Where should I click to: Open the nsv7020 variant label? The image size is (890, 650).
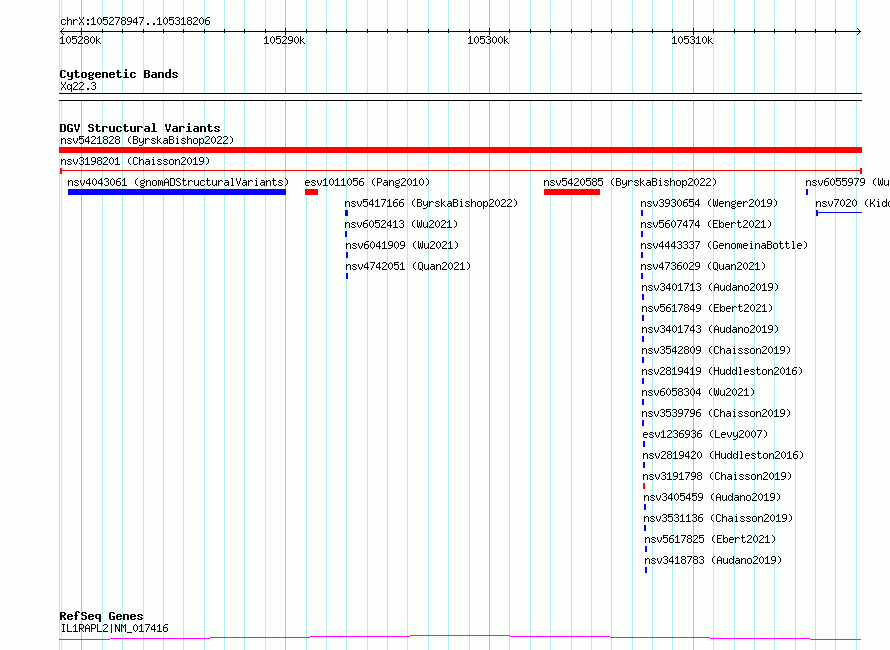click(x=852, y=203)
